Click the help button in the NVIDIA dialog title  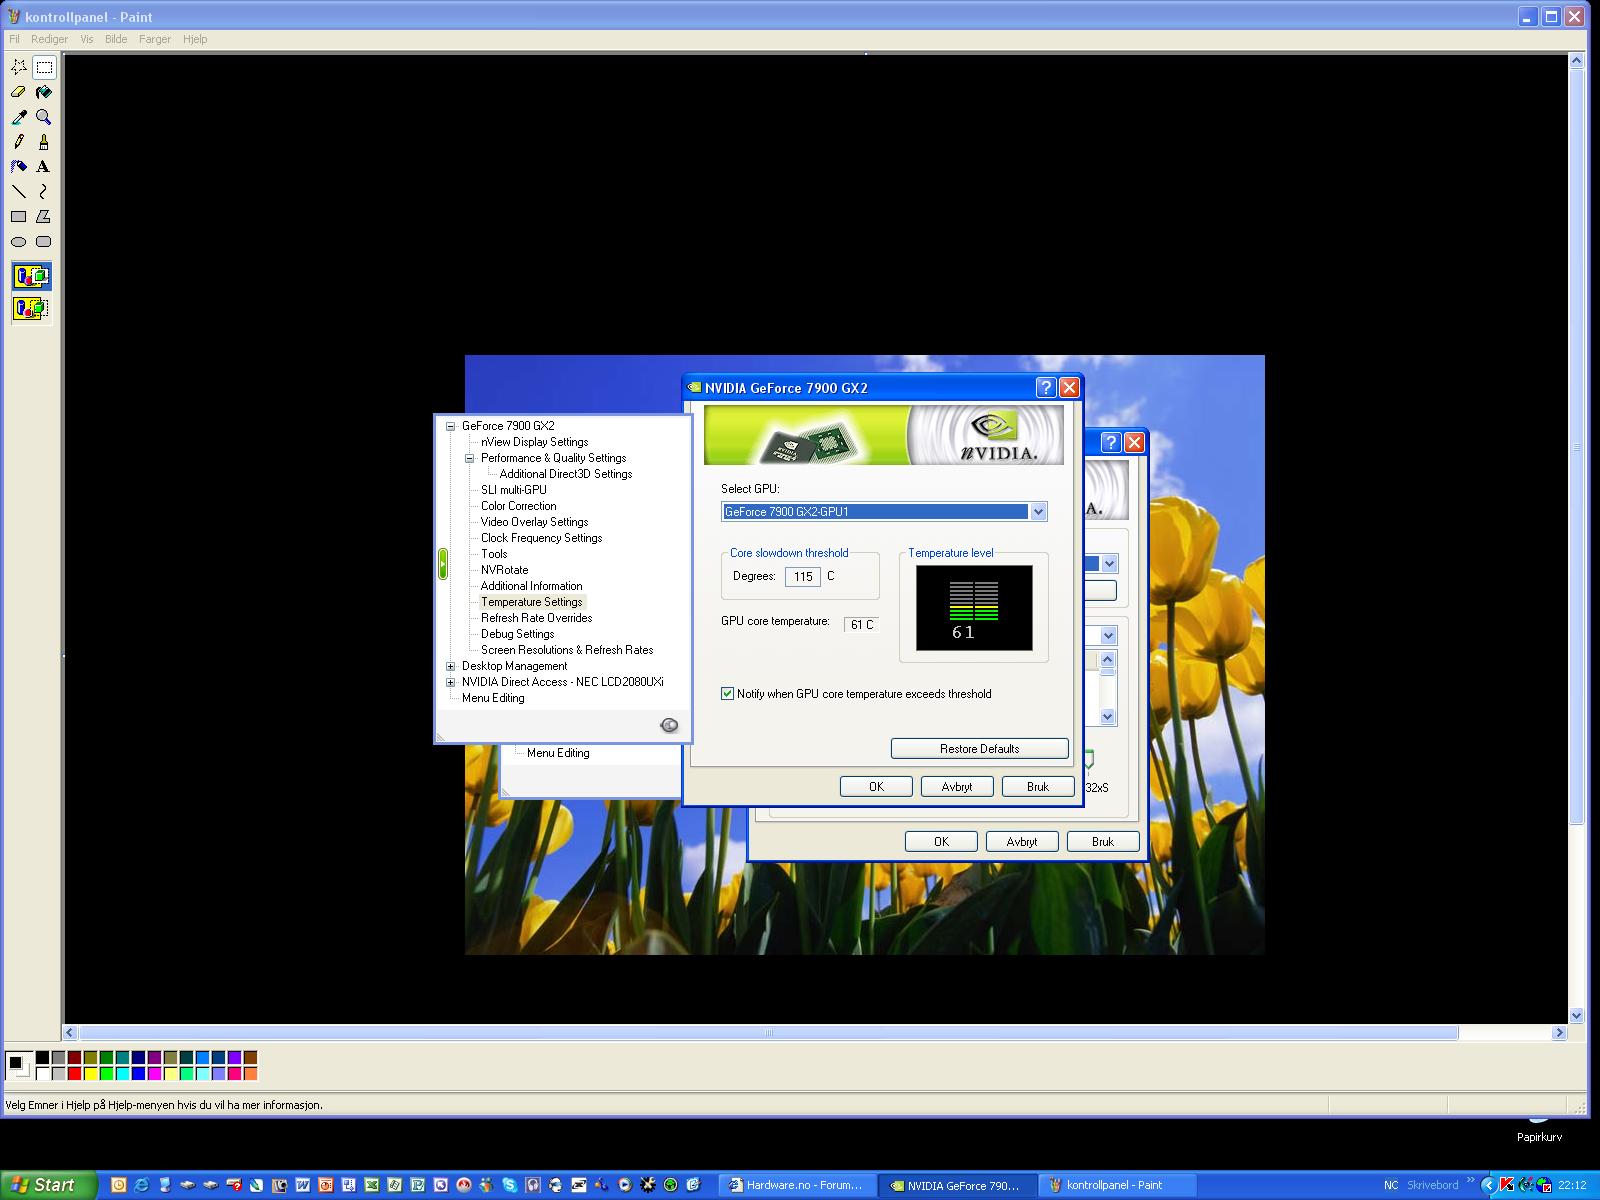coord(1046,388)
